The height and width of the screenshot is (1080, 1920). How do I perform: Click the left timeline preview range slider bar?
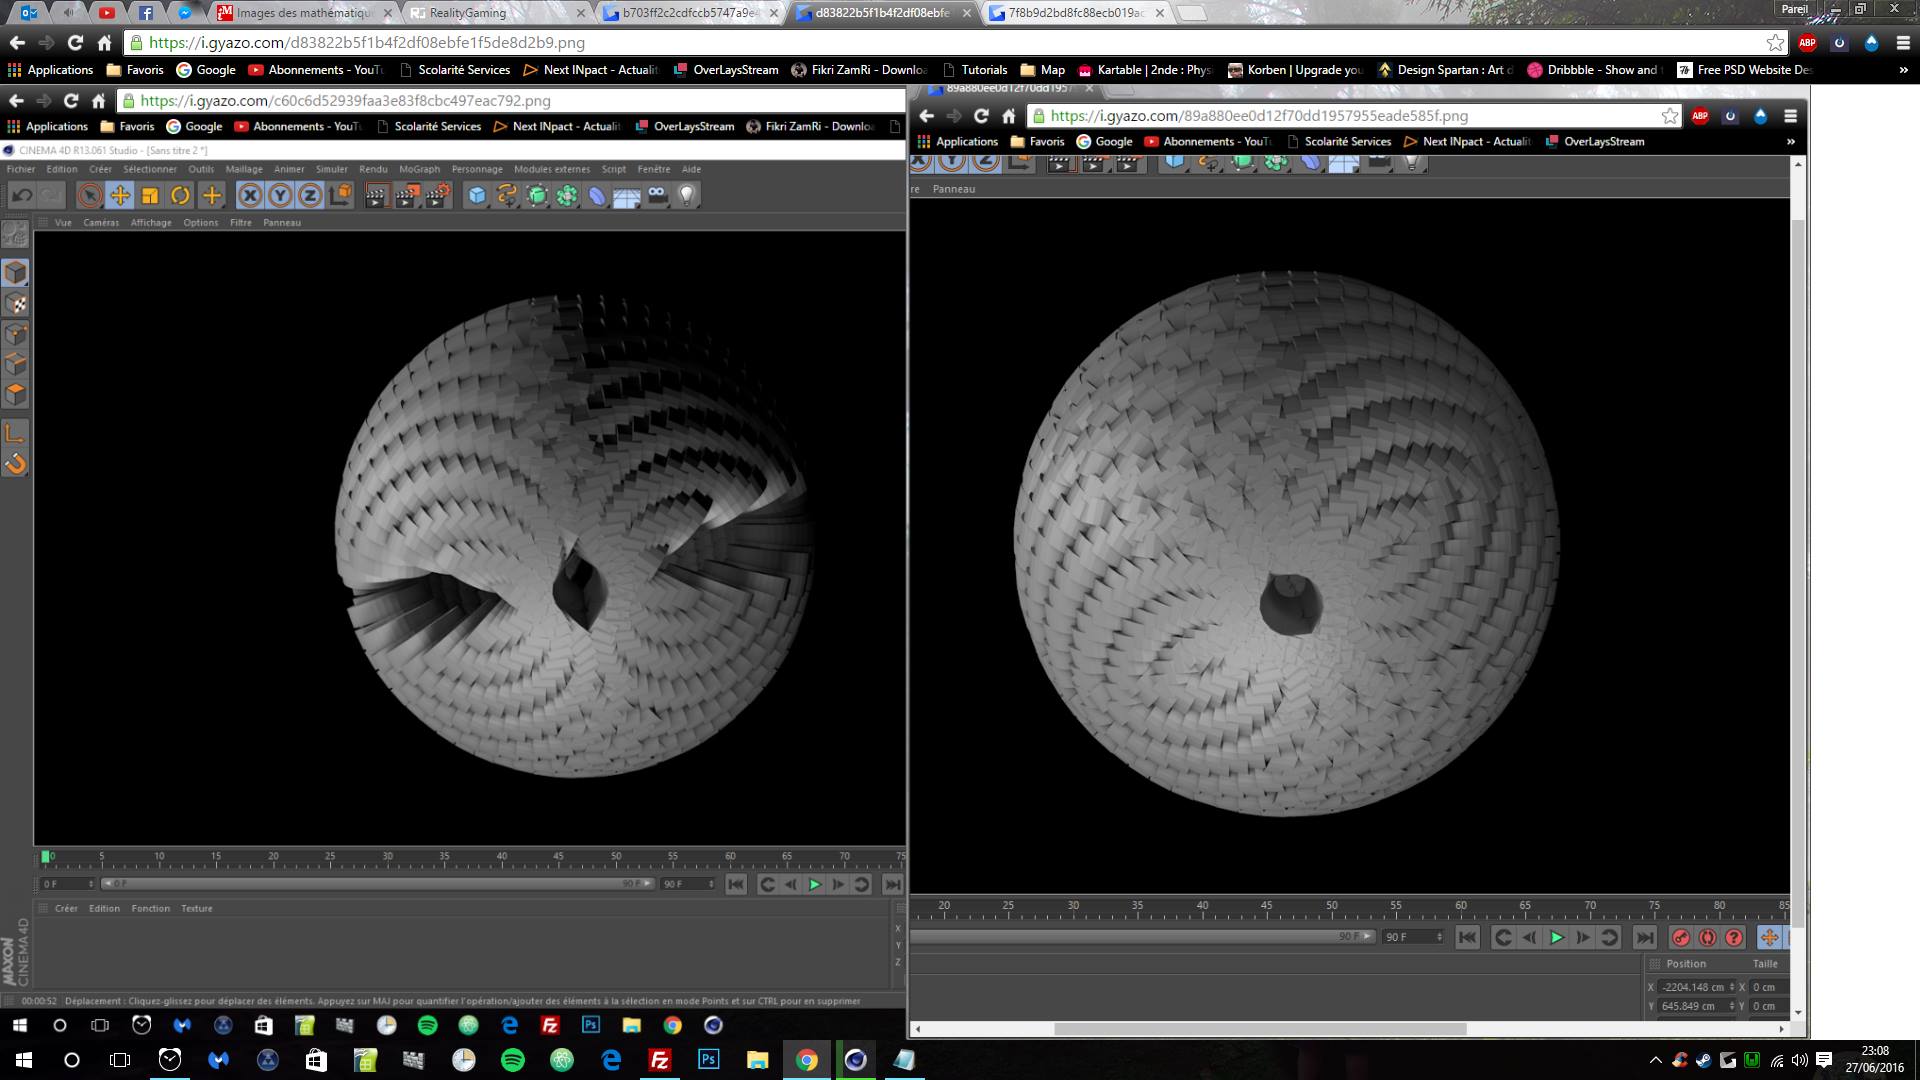pyautogui.click(x=376, y=884)
